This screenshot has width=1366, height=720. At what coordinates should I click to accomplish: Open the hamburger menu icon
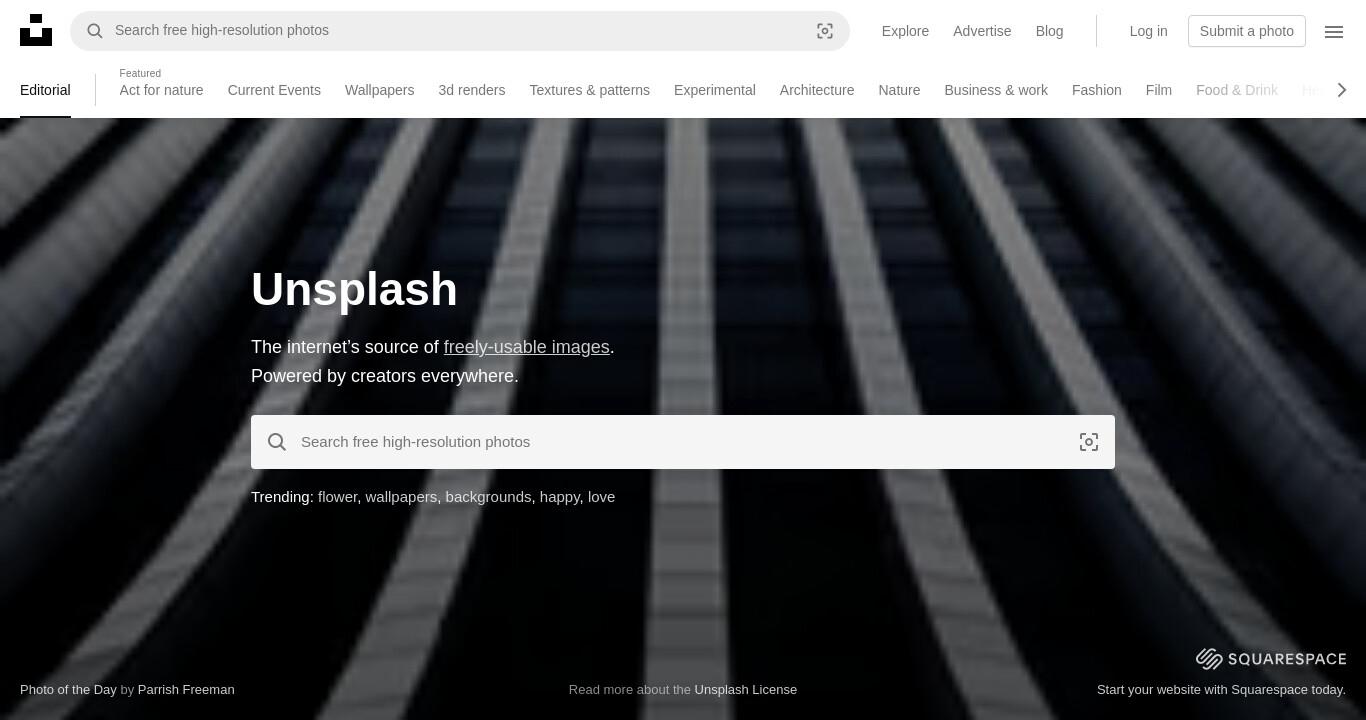click(1334, 31)
